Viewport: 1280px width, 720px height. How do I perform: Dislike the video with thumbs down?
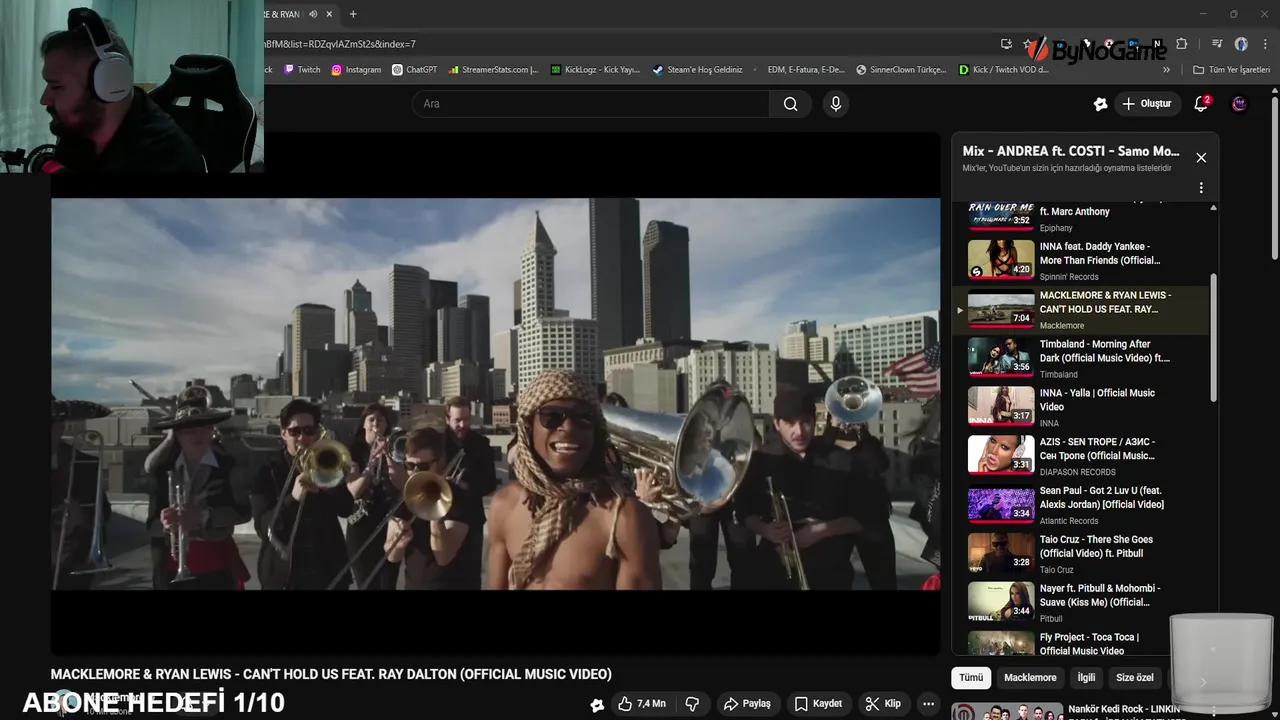click(x=692, y=704)
